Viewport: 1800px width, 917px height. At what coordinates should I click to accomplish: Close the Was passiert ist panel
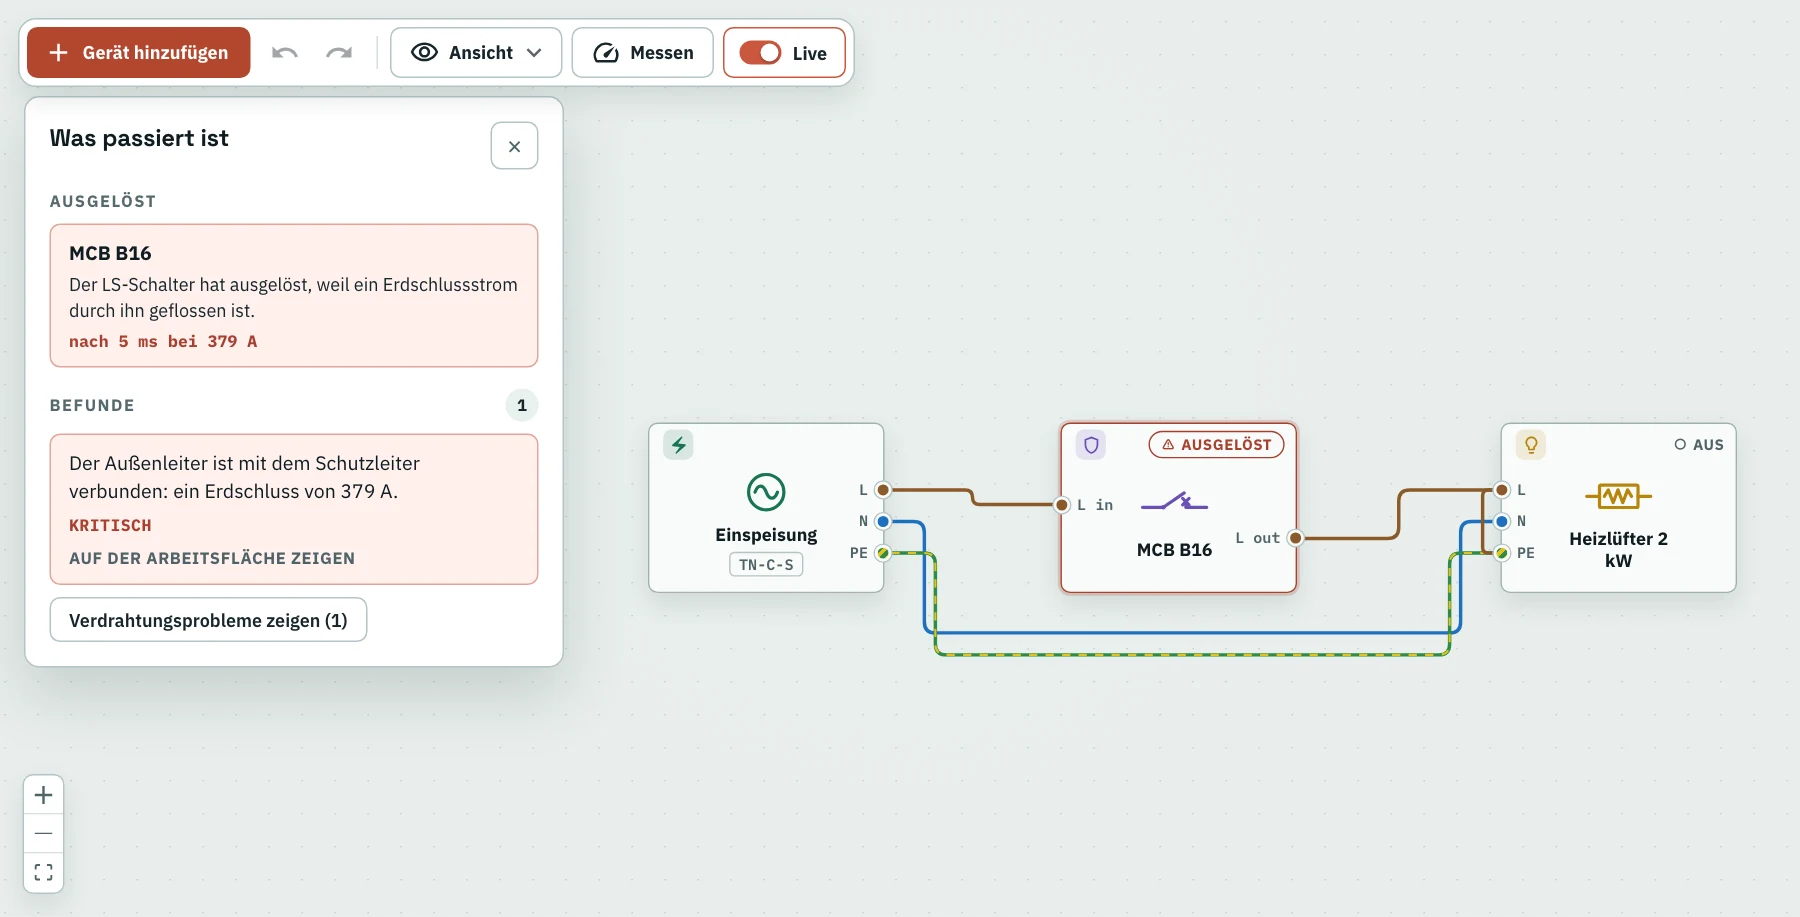click(x=514, y=146)
